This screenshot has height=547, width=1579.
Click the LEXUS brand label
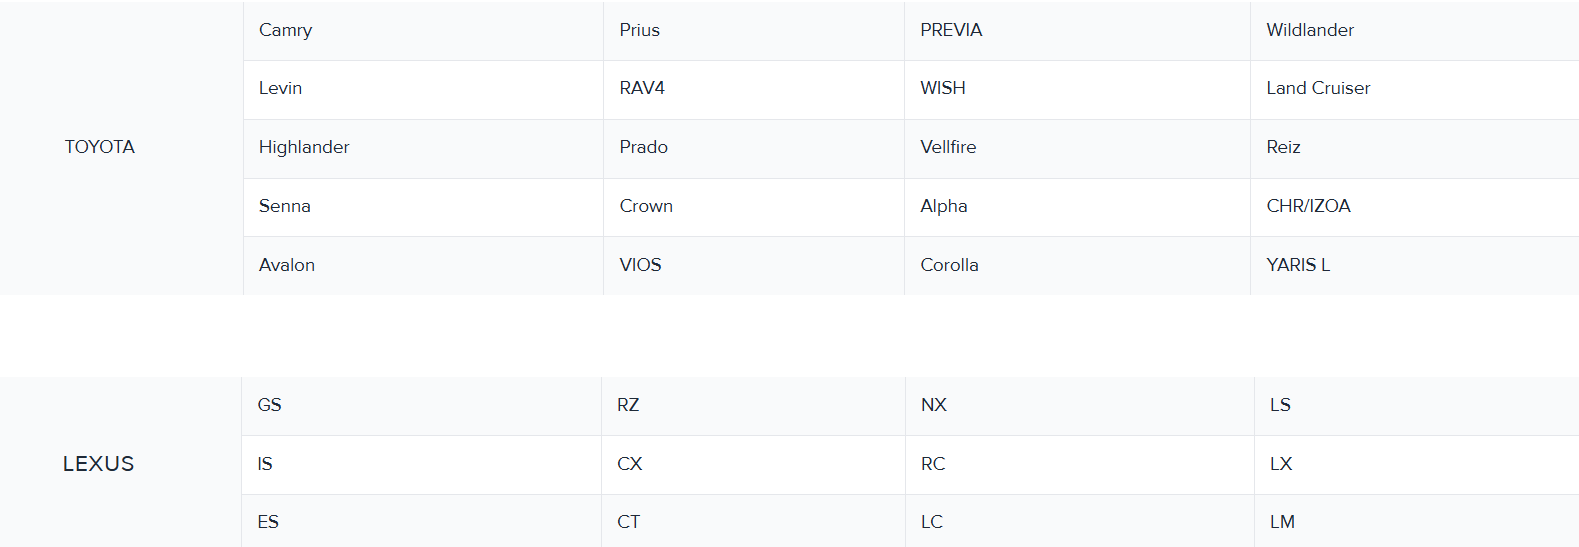click(98, 464)
